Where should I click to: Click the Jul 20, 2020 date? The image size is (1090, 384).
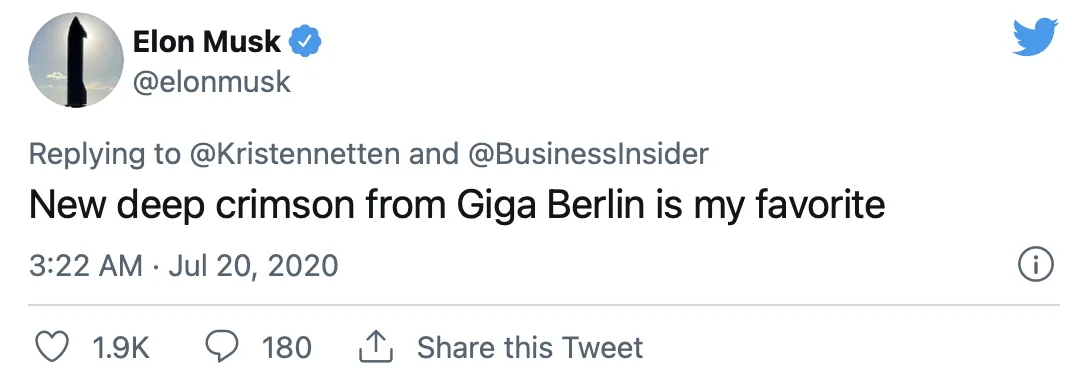(x=253, y=265)
